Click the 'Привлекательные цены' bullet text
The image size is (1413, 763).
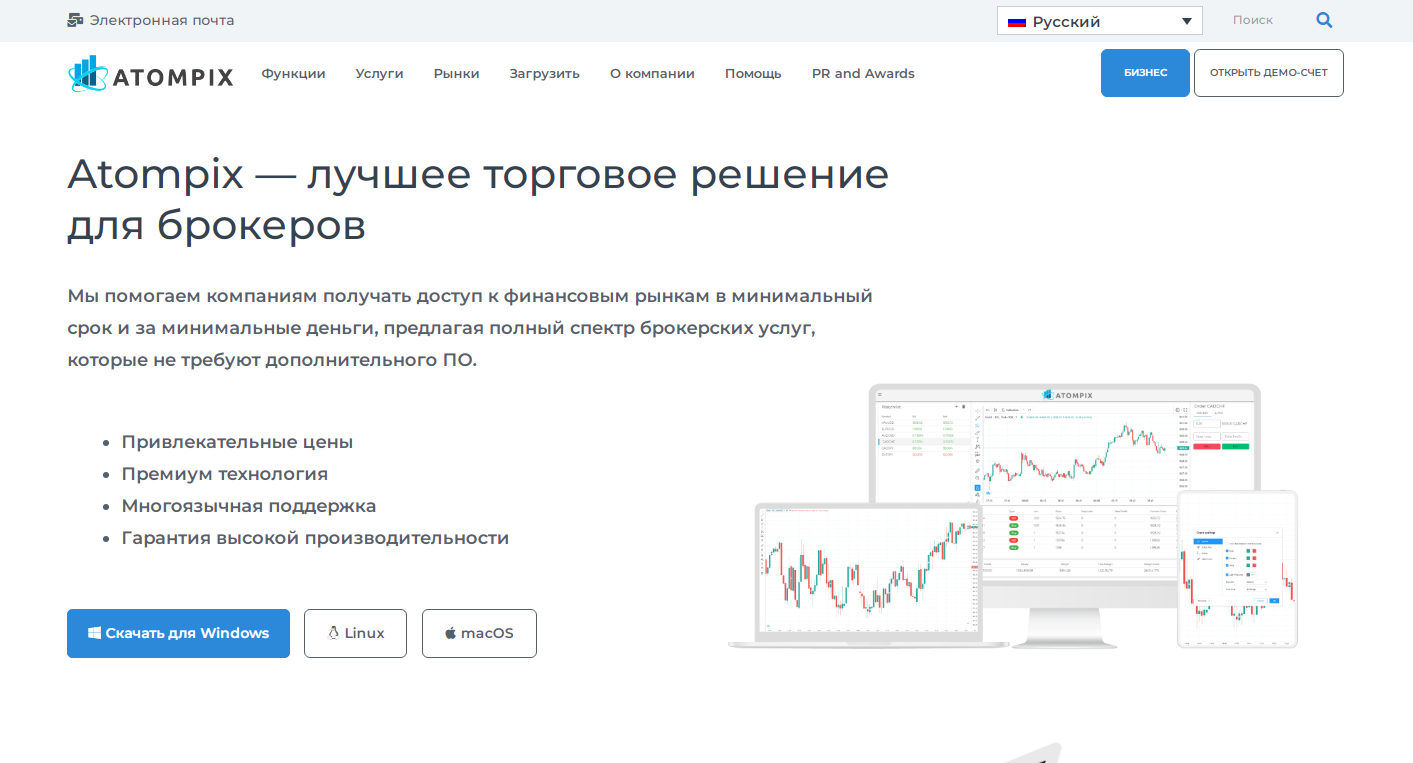237,442
